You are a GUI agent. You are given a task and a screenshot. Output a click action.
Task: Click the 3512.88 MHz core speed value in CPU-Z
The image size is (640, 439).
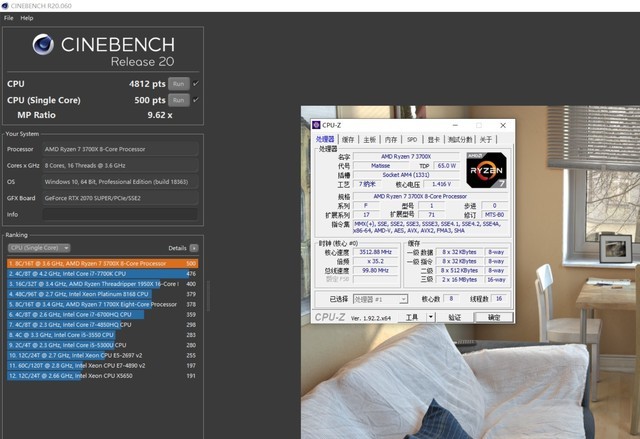[376, 252]
